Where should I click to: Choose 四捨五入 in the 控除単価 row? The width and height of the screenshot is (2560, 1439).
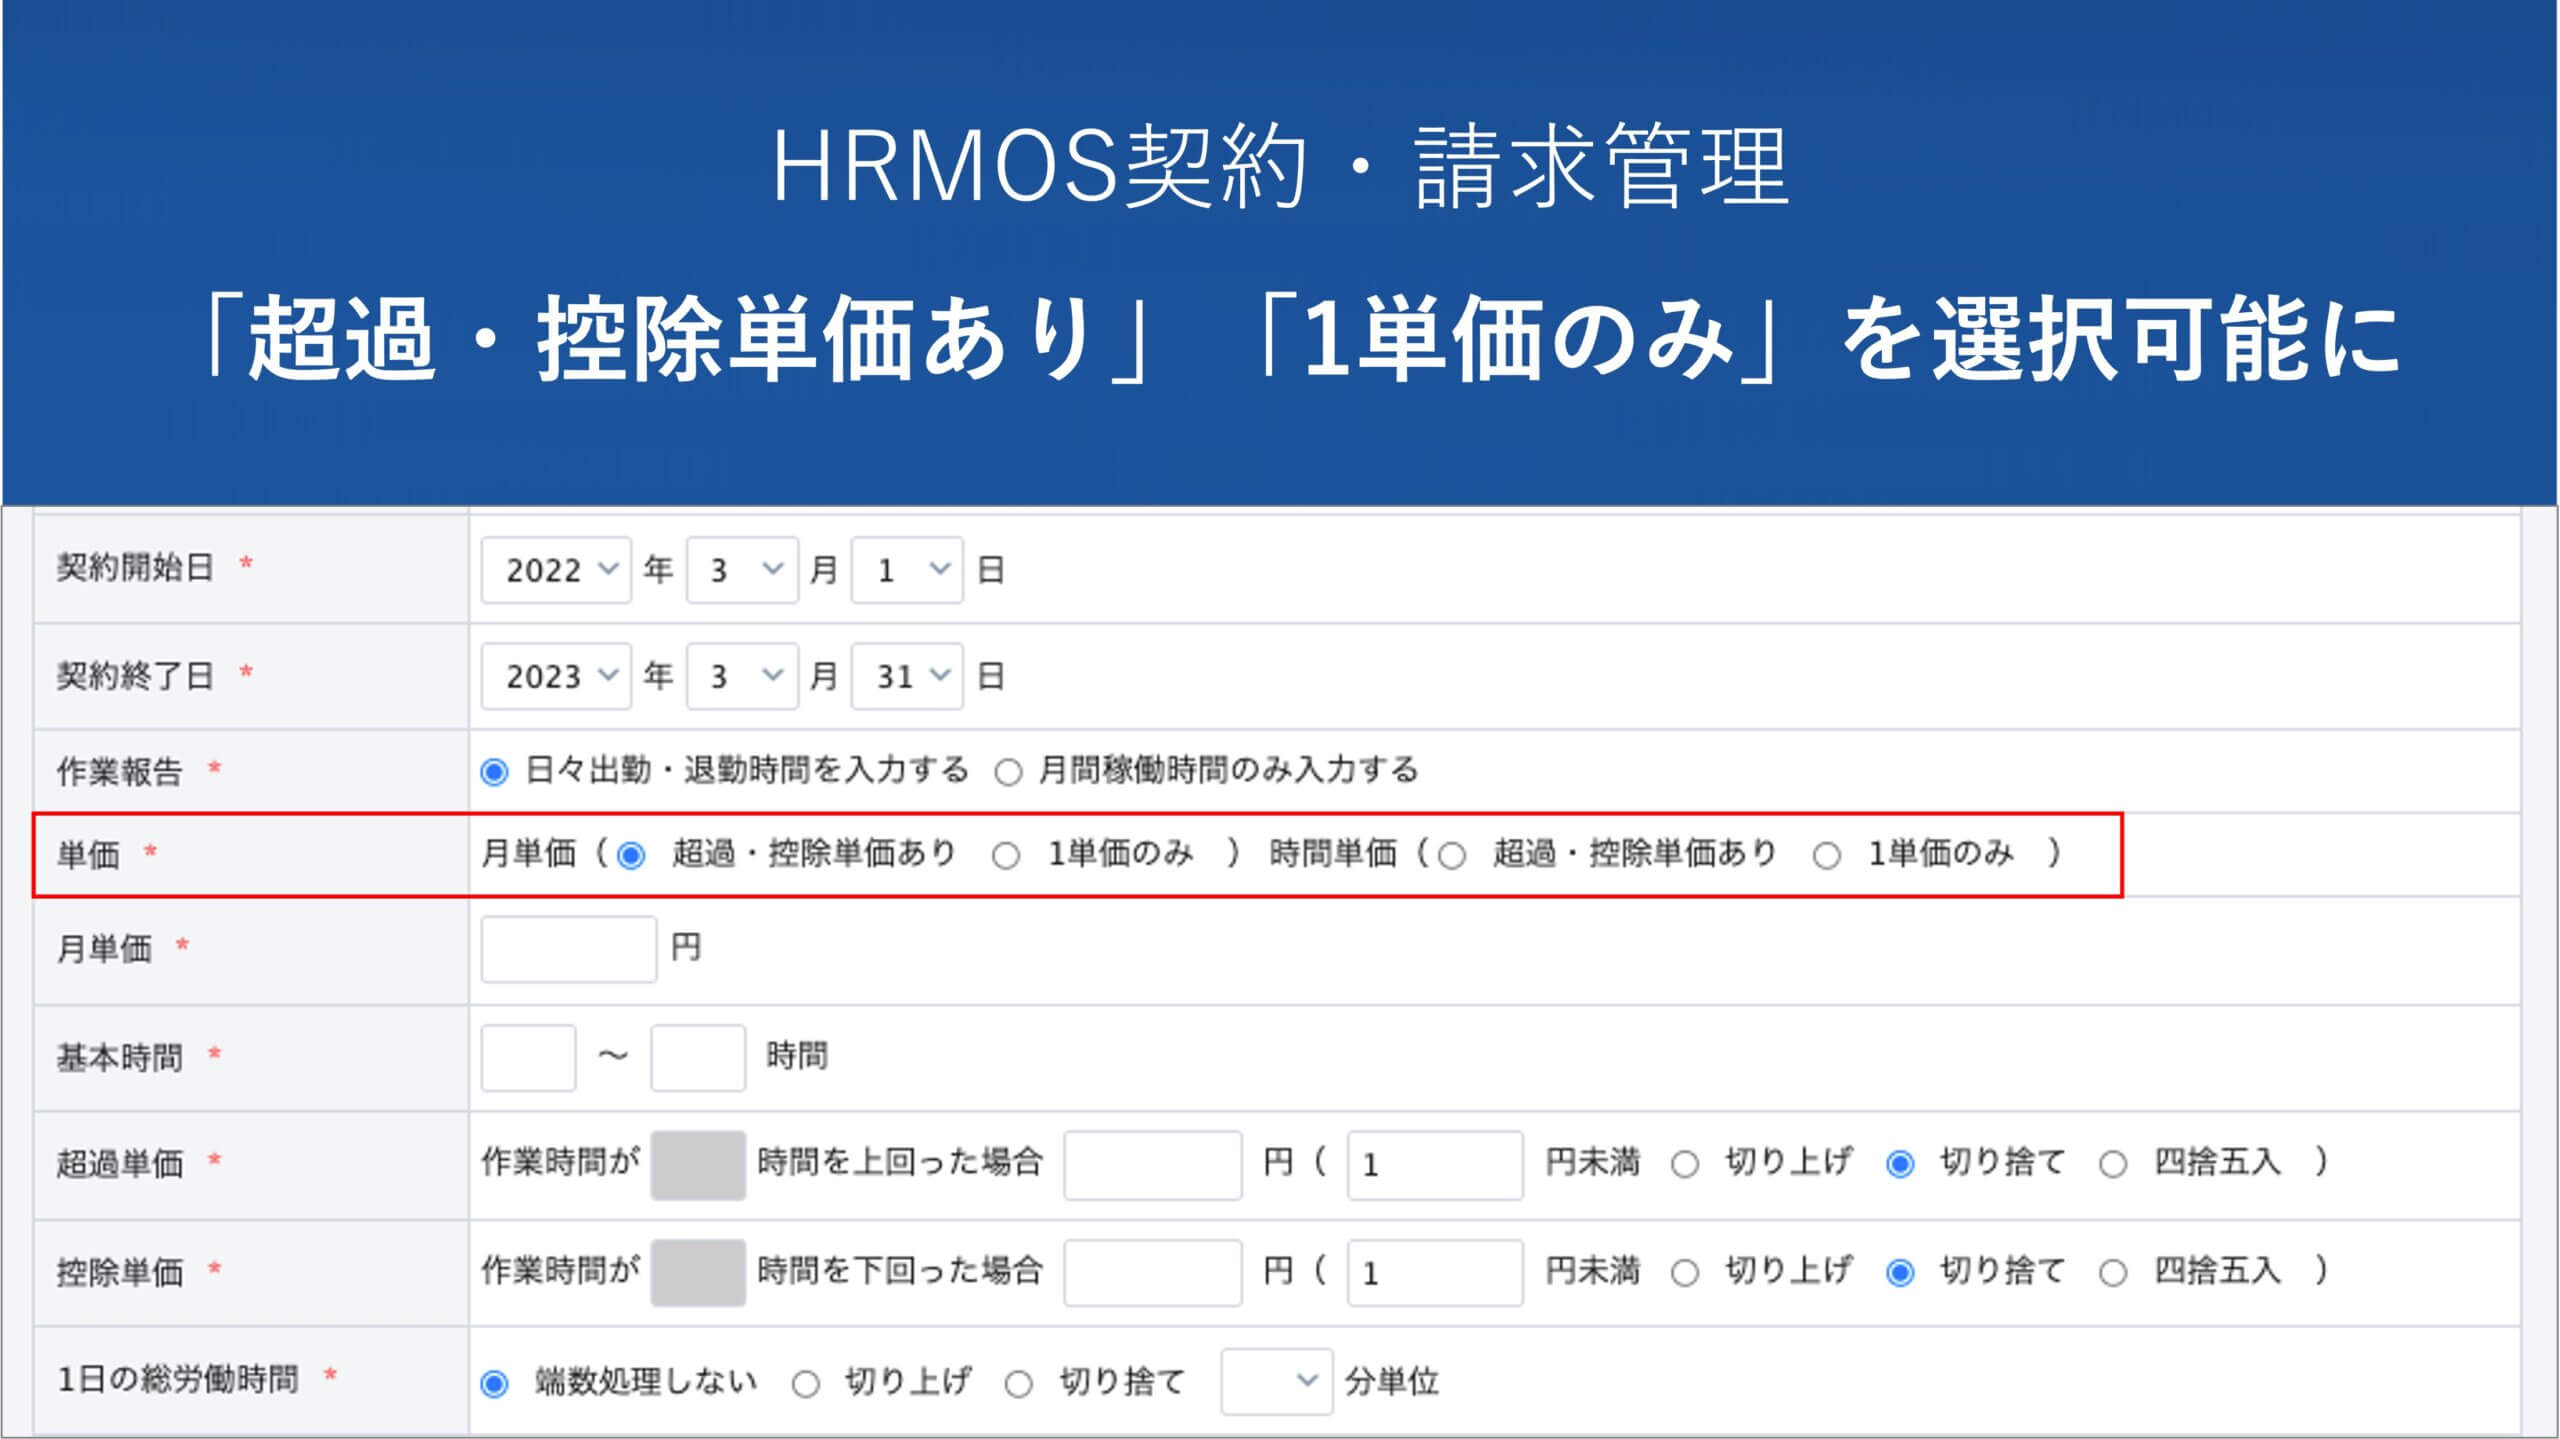point(2113,1273)
